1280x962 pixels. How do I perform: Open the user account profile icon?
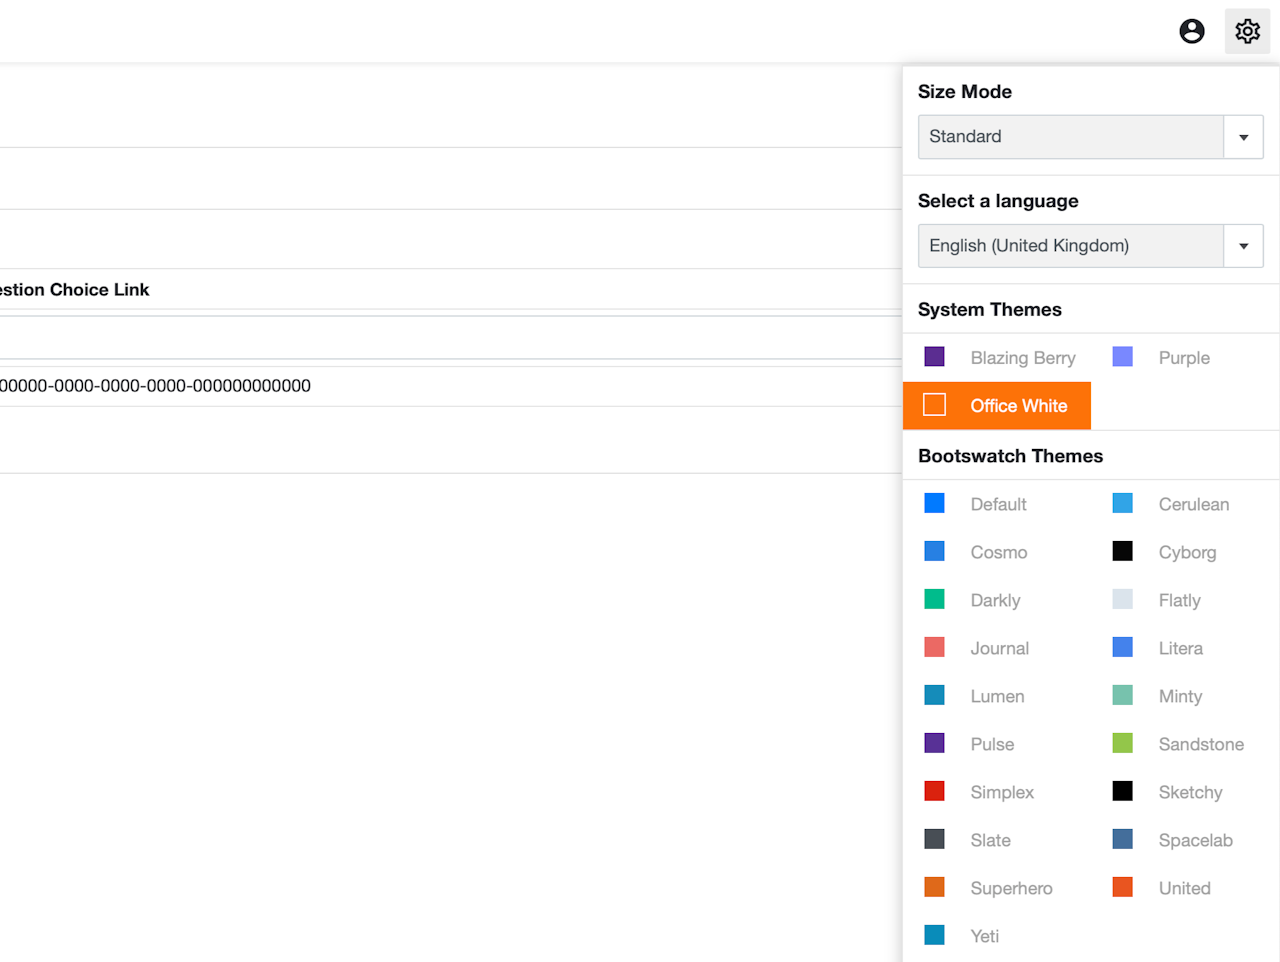1191,32
